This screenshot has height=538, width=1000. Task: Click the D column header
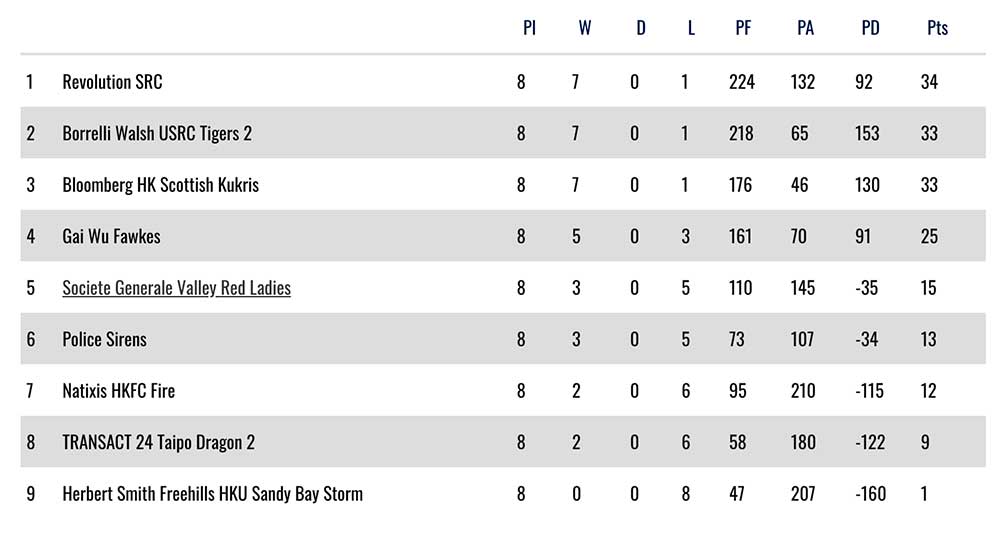[x=641, y=28]
